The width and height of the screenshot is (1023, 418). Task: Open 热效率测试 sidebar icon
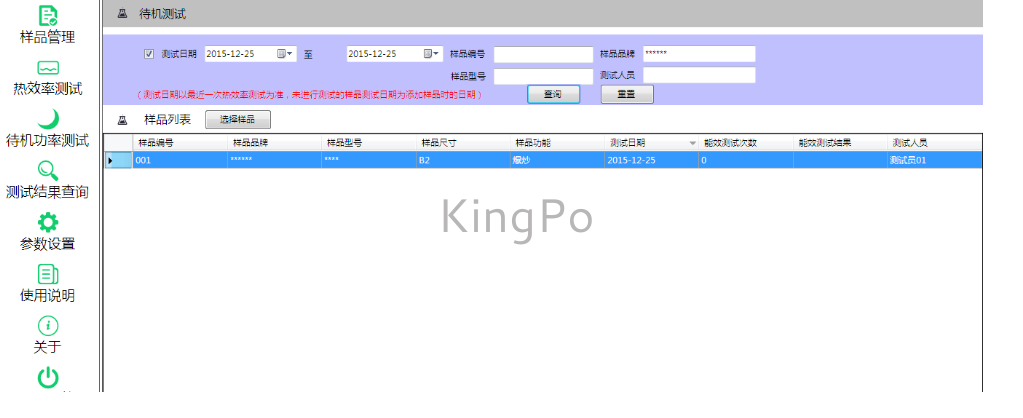click(48, 68)
